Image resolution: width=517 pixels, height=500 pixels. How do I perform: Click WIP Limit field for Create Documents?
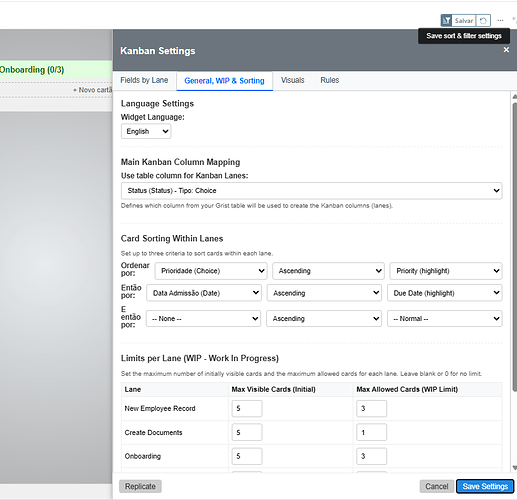pos(371,432)
